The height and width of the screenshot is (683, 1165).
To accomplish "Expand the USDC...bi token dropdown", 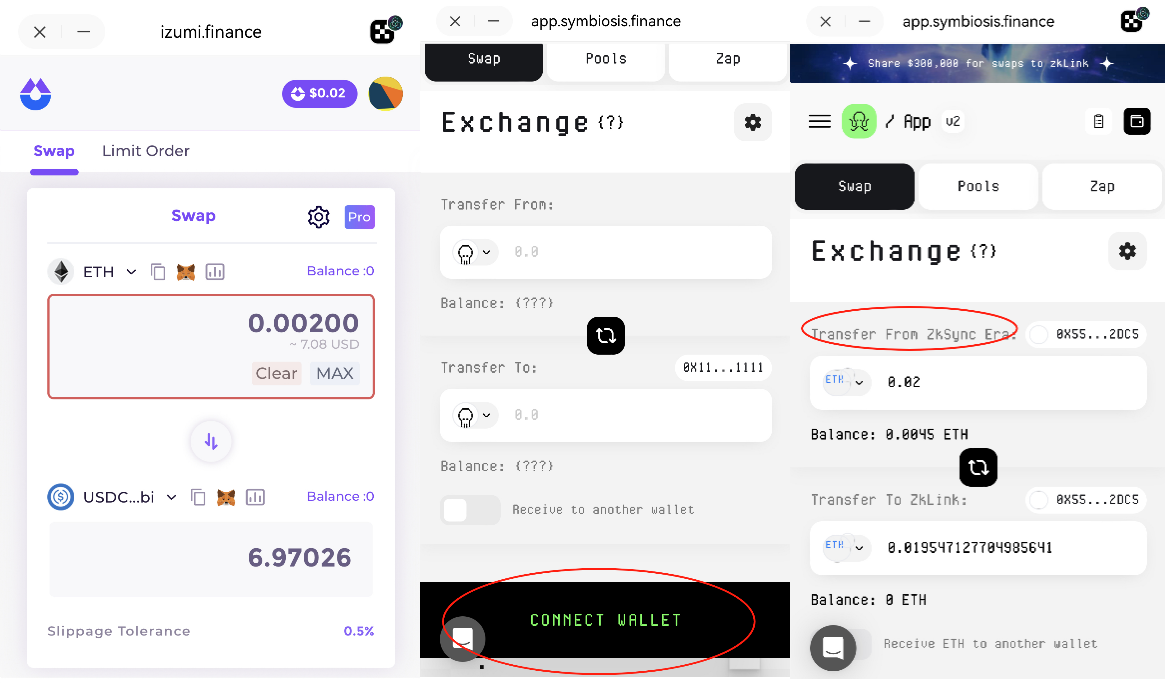I will tap(172, 497).
